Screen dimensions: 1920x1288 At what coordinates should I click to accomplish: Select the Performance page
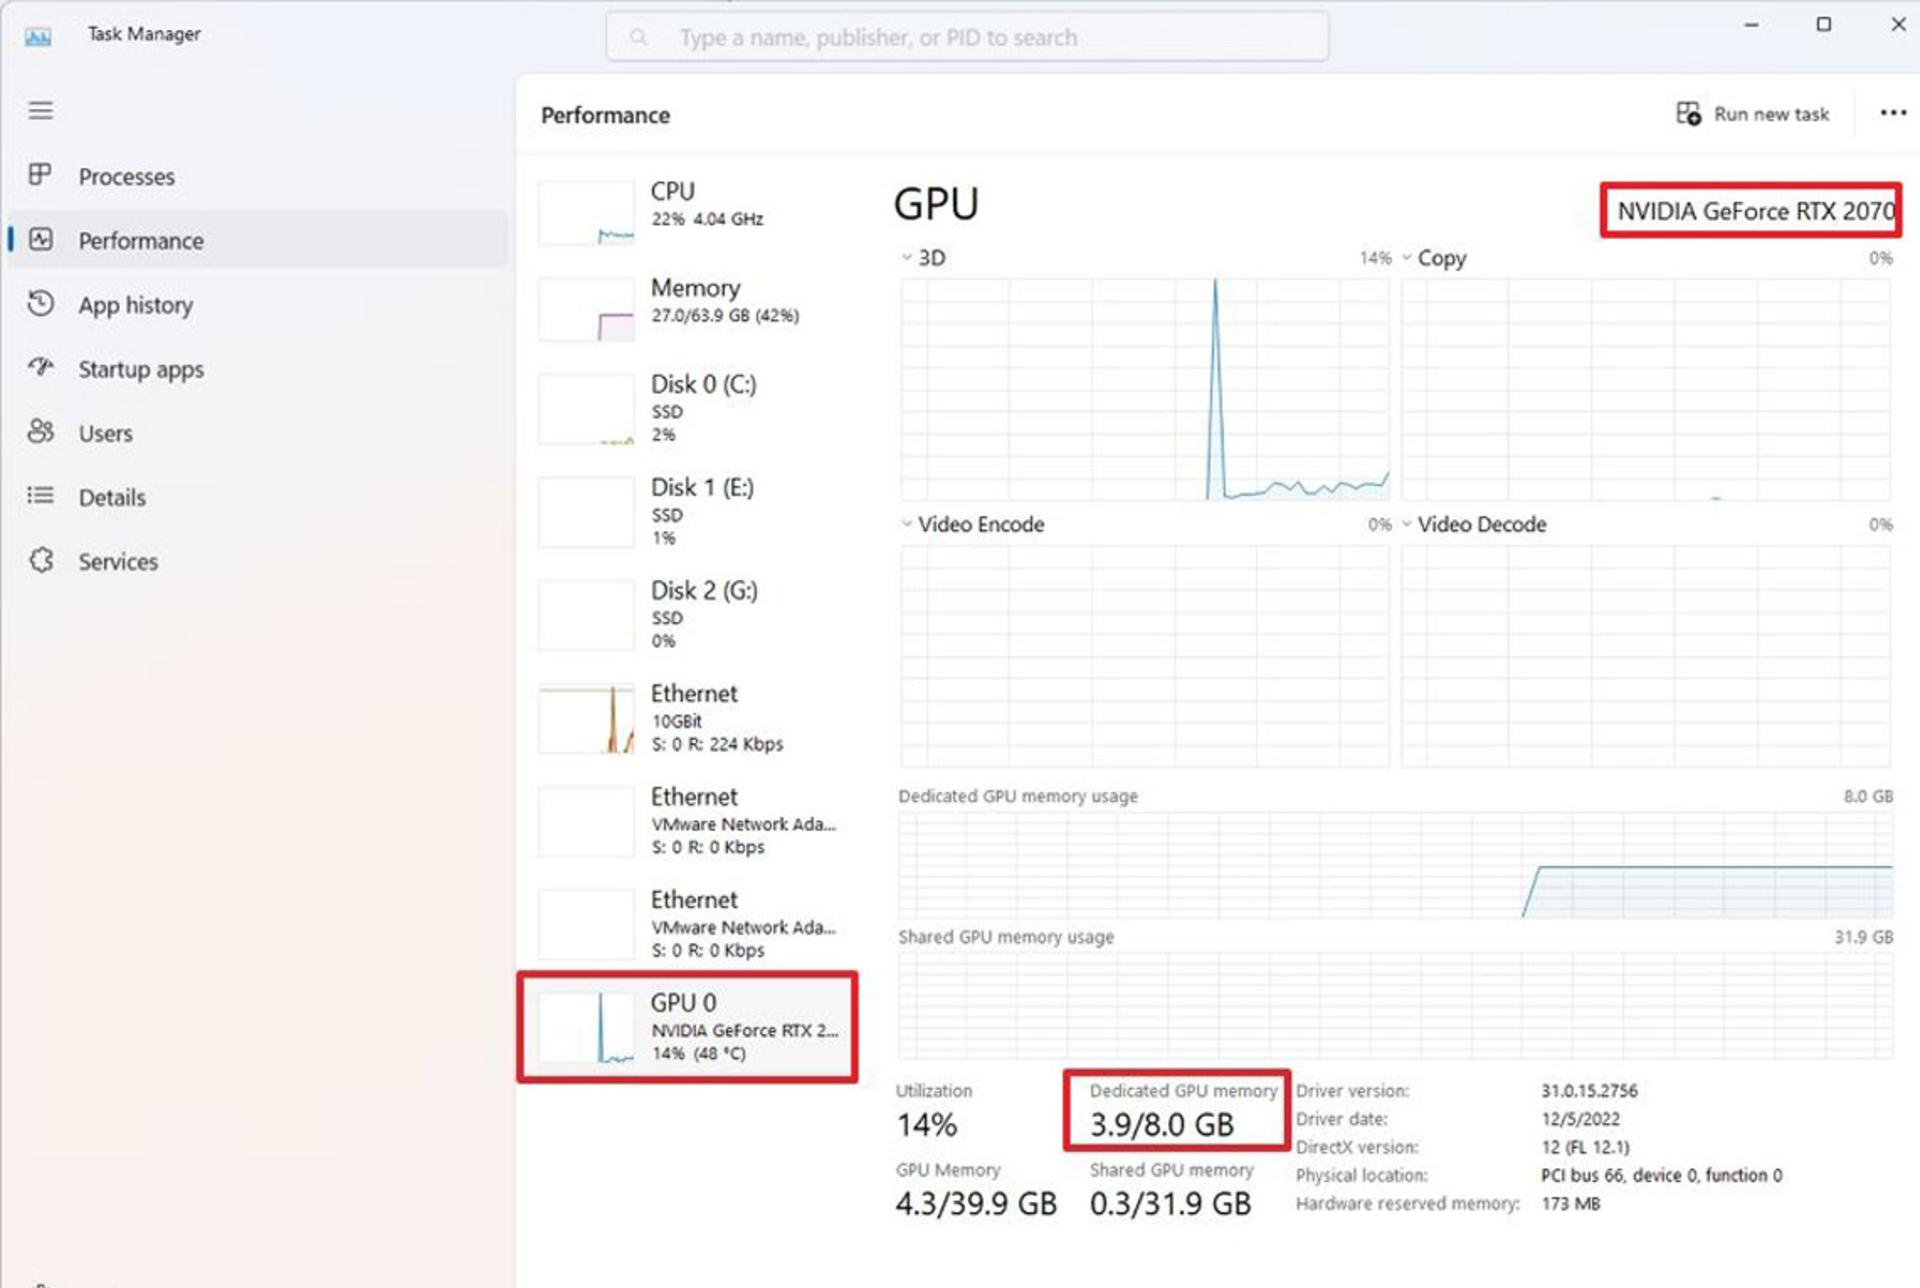[x=258, y=240]
